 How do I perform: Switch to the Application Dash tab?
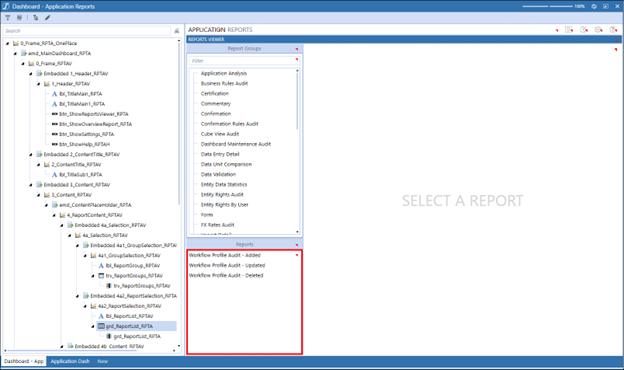click(70, 361)
